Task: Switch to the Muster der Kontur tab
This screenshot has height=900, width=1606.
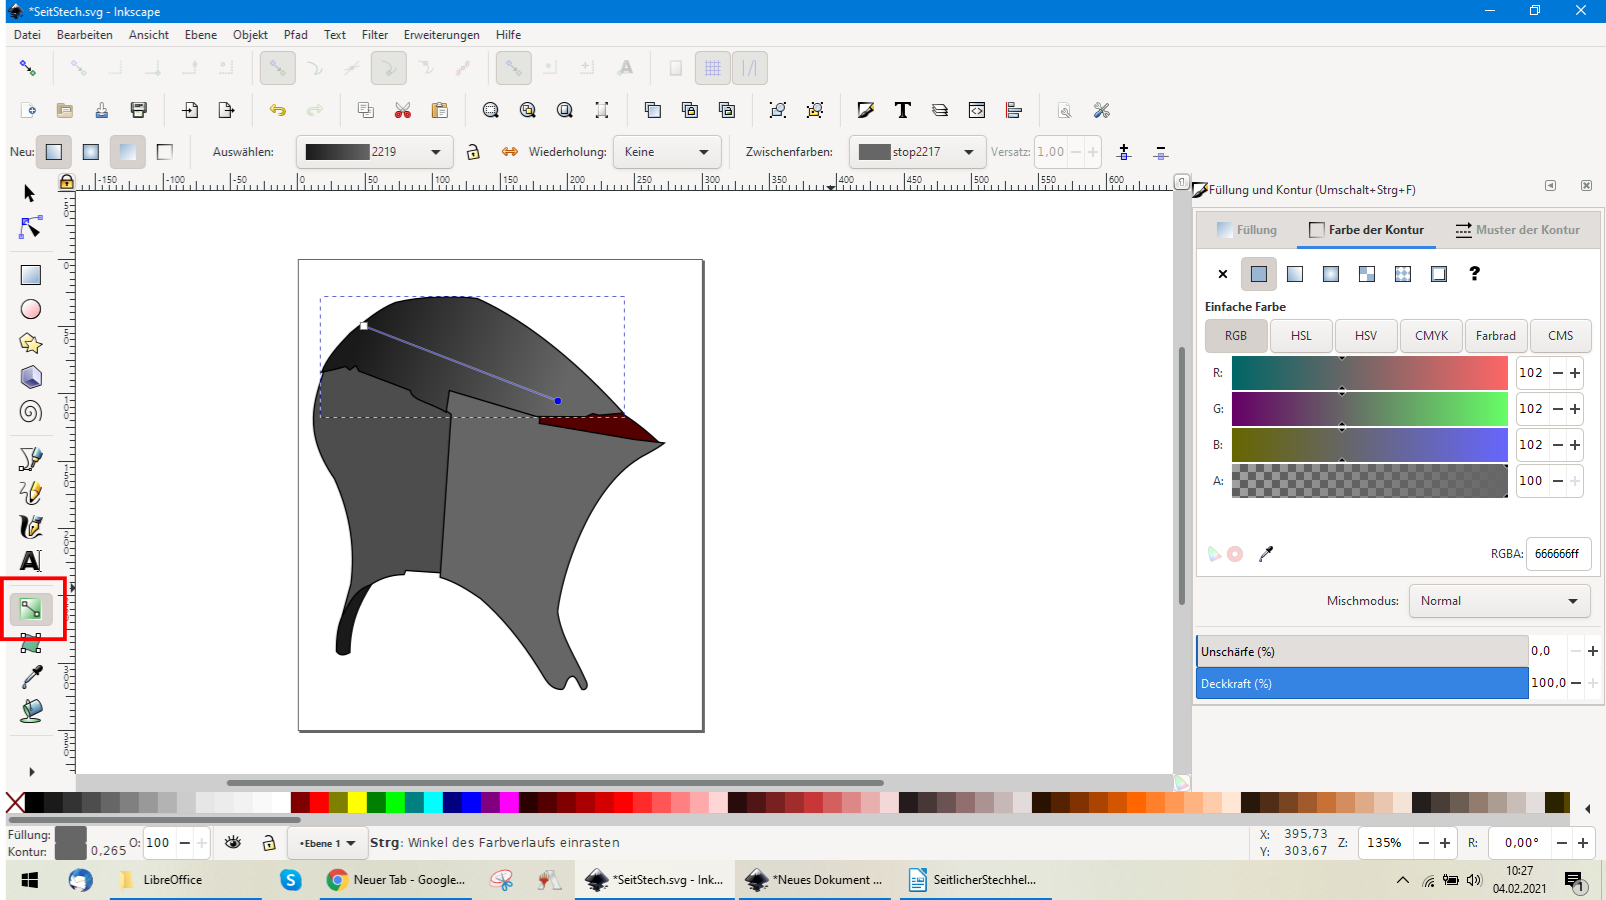Action: click(x=1517, y=230)
